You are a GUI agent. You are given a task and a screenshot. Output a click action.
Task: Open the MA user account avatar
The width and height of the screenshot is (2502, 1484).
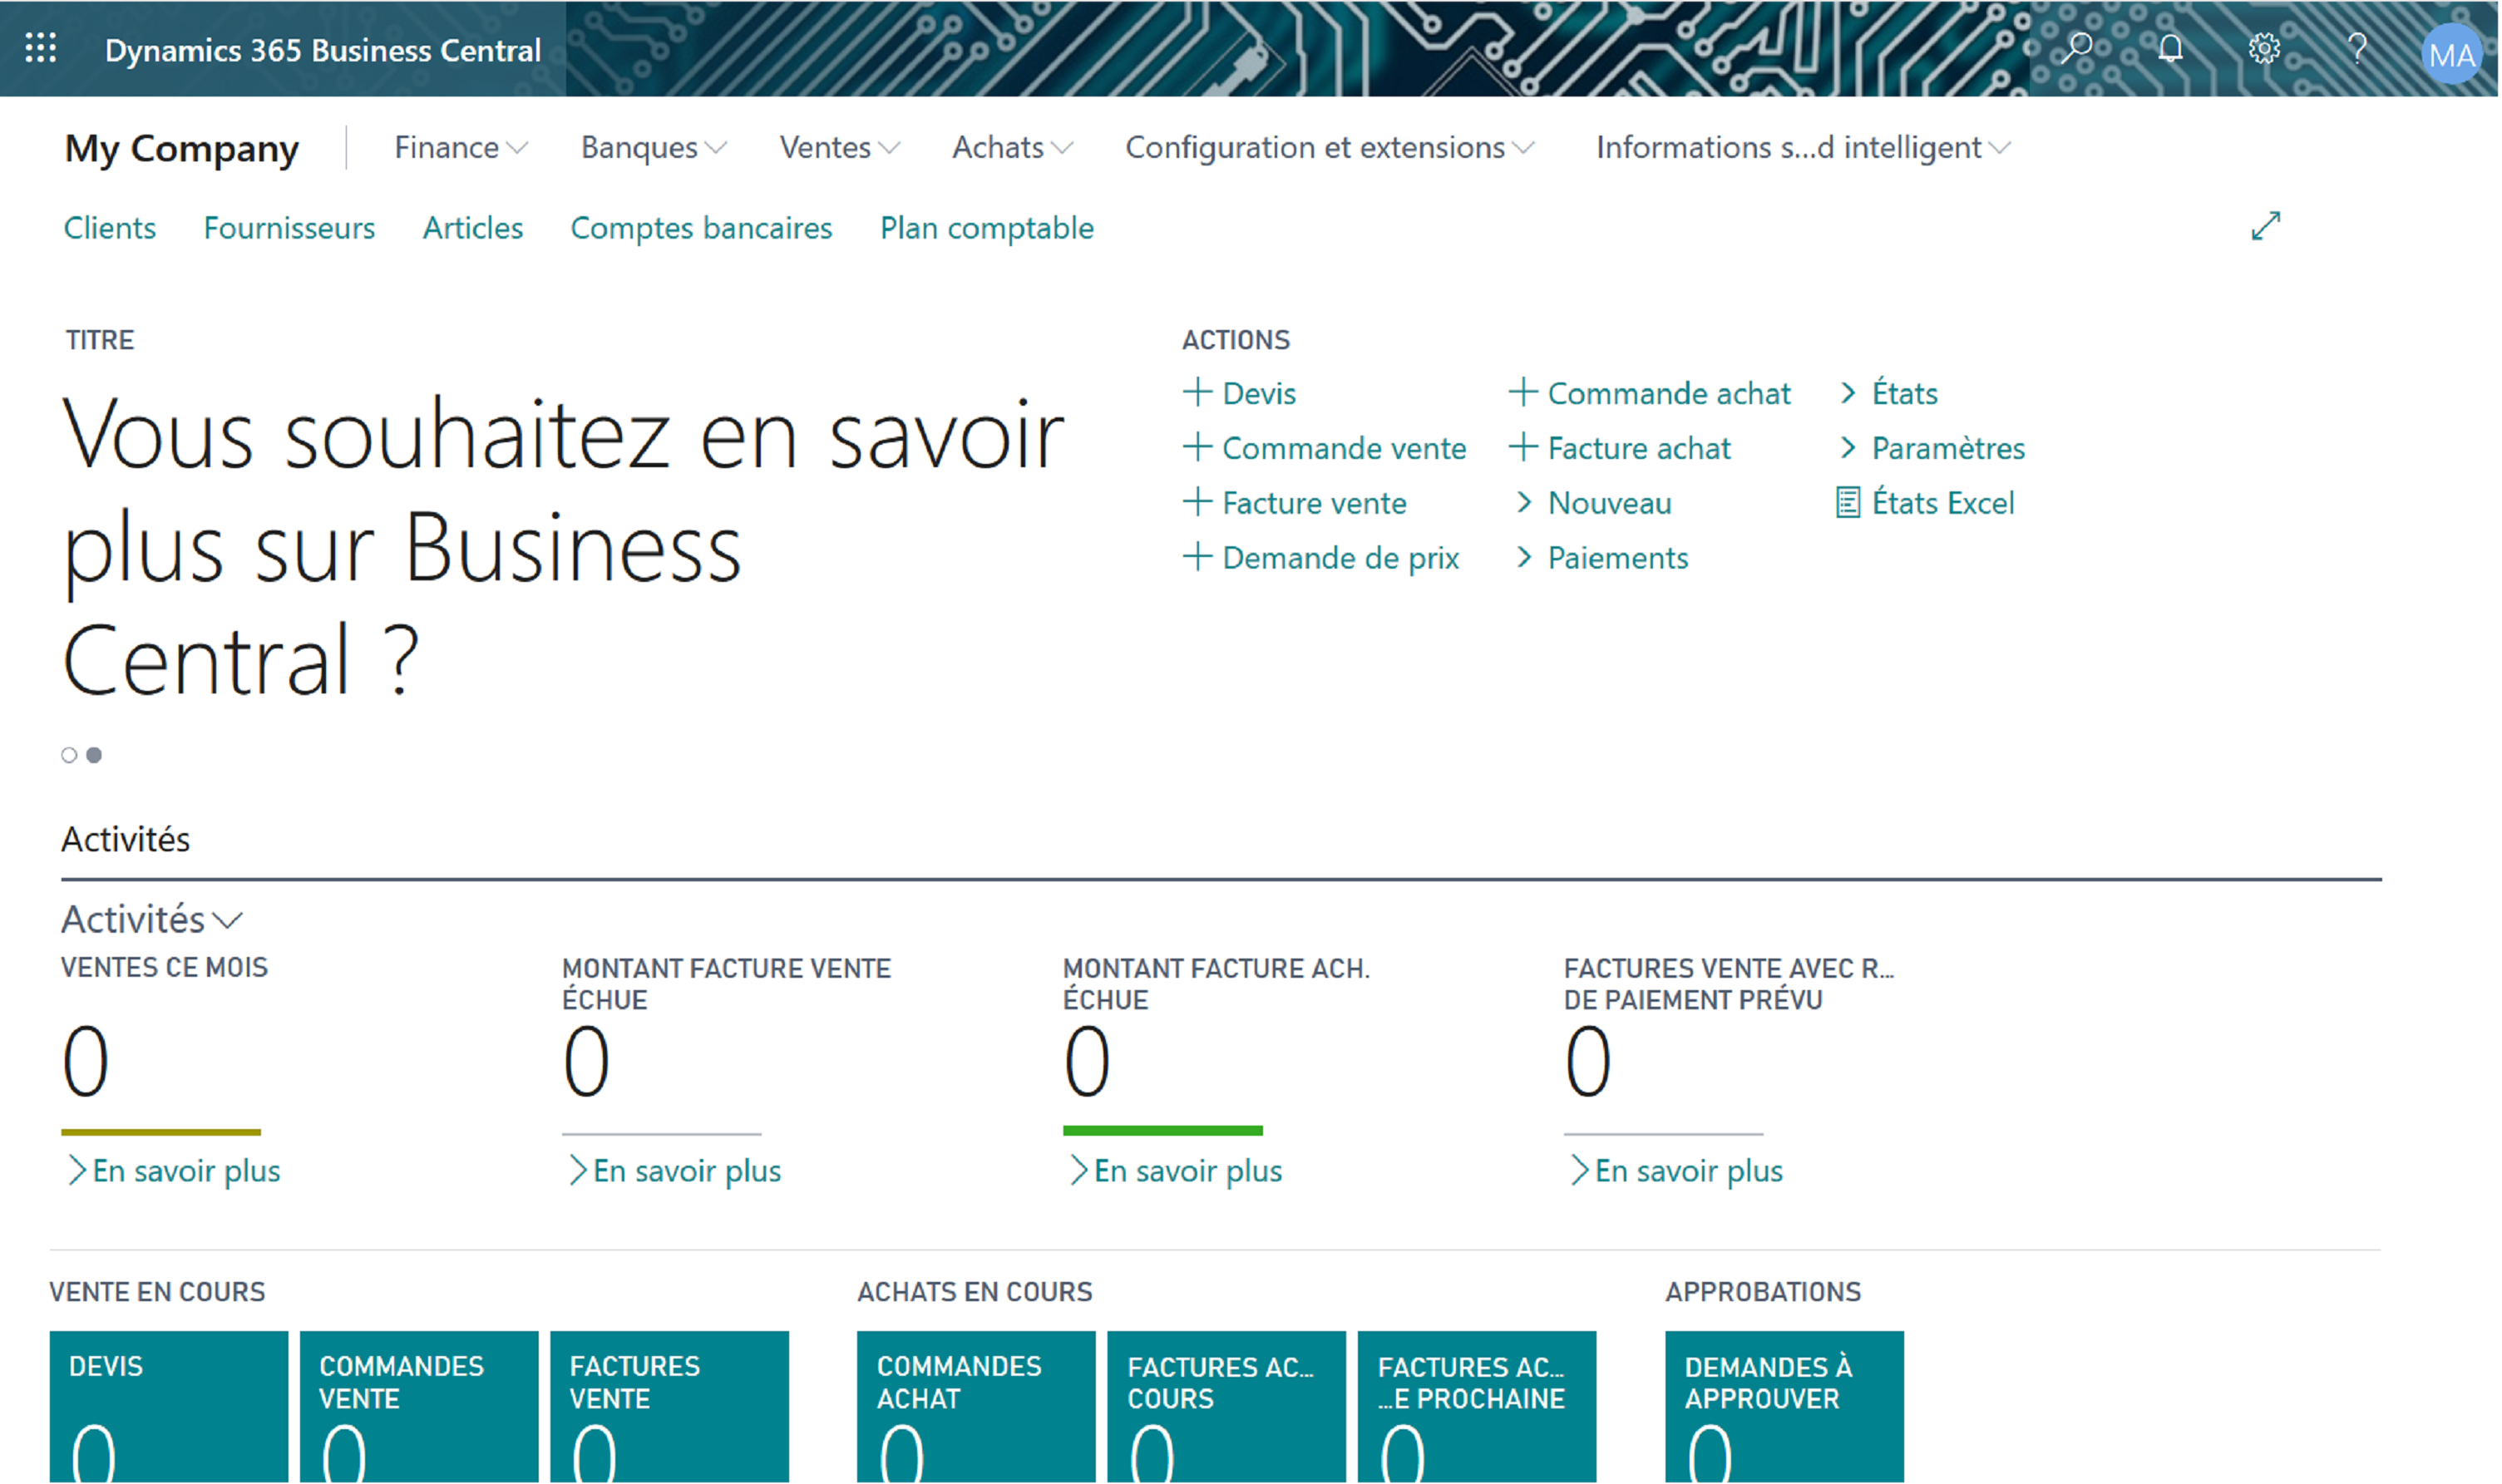[2452, 54]
